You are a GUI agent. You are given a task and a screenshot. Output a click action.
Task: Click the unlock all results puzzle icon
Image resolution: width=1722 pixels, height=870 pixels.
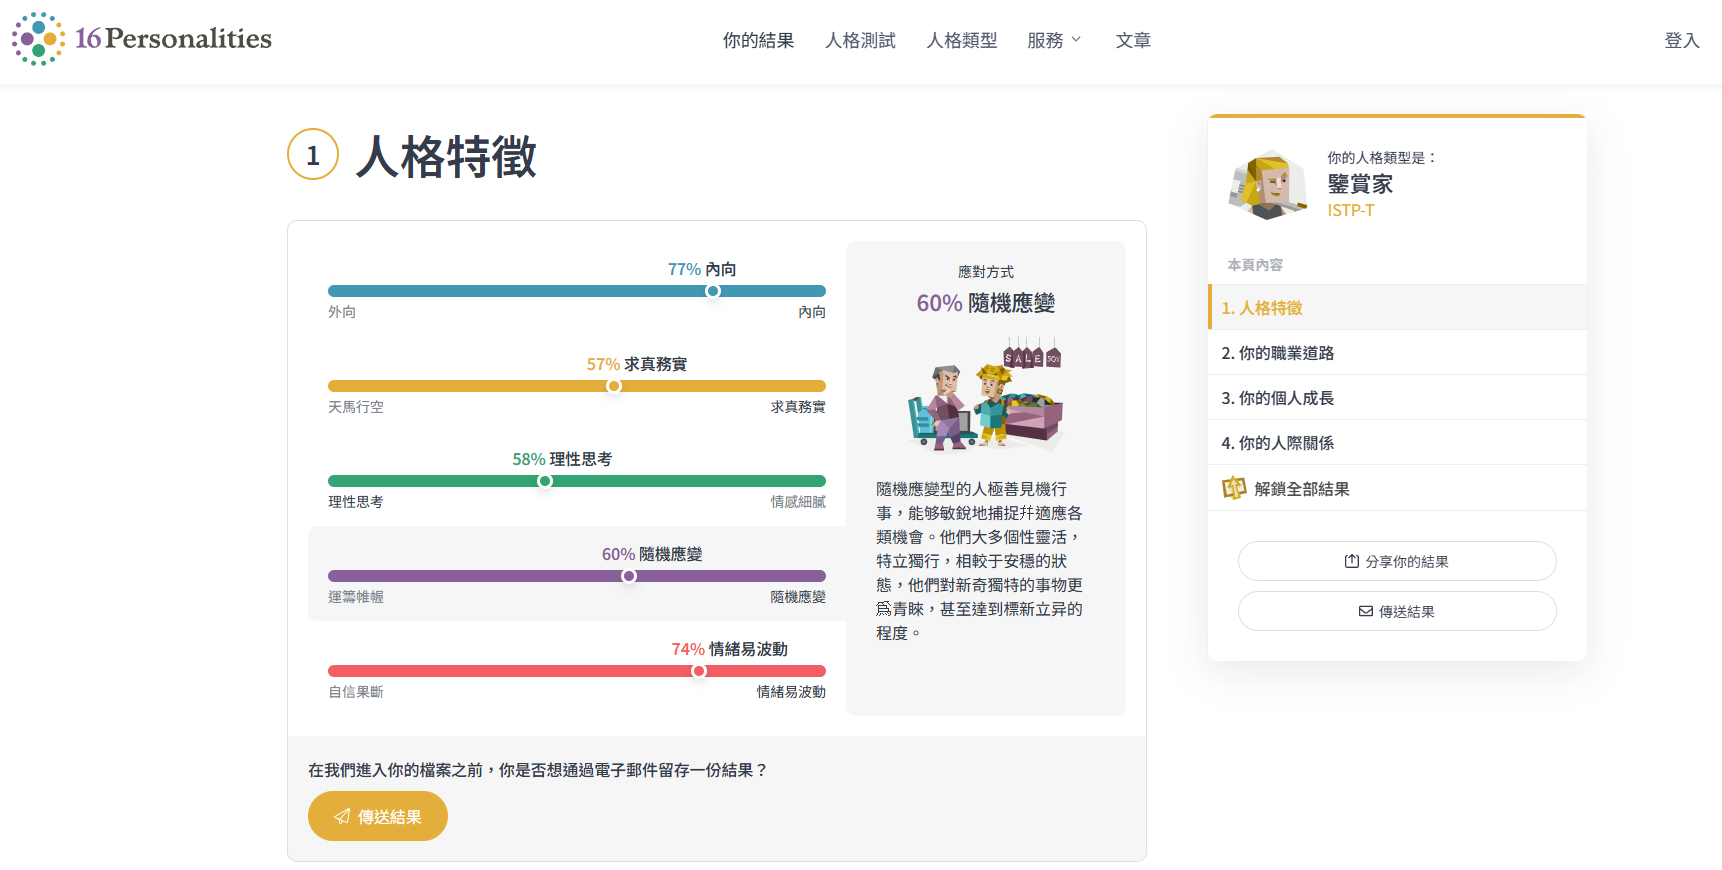1234,488
